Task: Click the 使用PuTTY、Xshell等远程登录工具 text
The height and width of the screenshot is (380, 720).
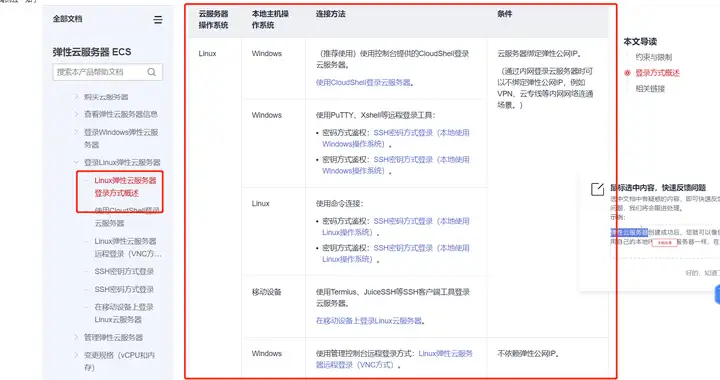Action: tap(375, 115)
